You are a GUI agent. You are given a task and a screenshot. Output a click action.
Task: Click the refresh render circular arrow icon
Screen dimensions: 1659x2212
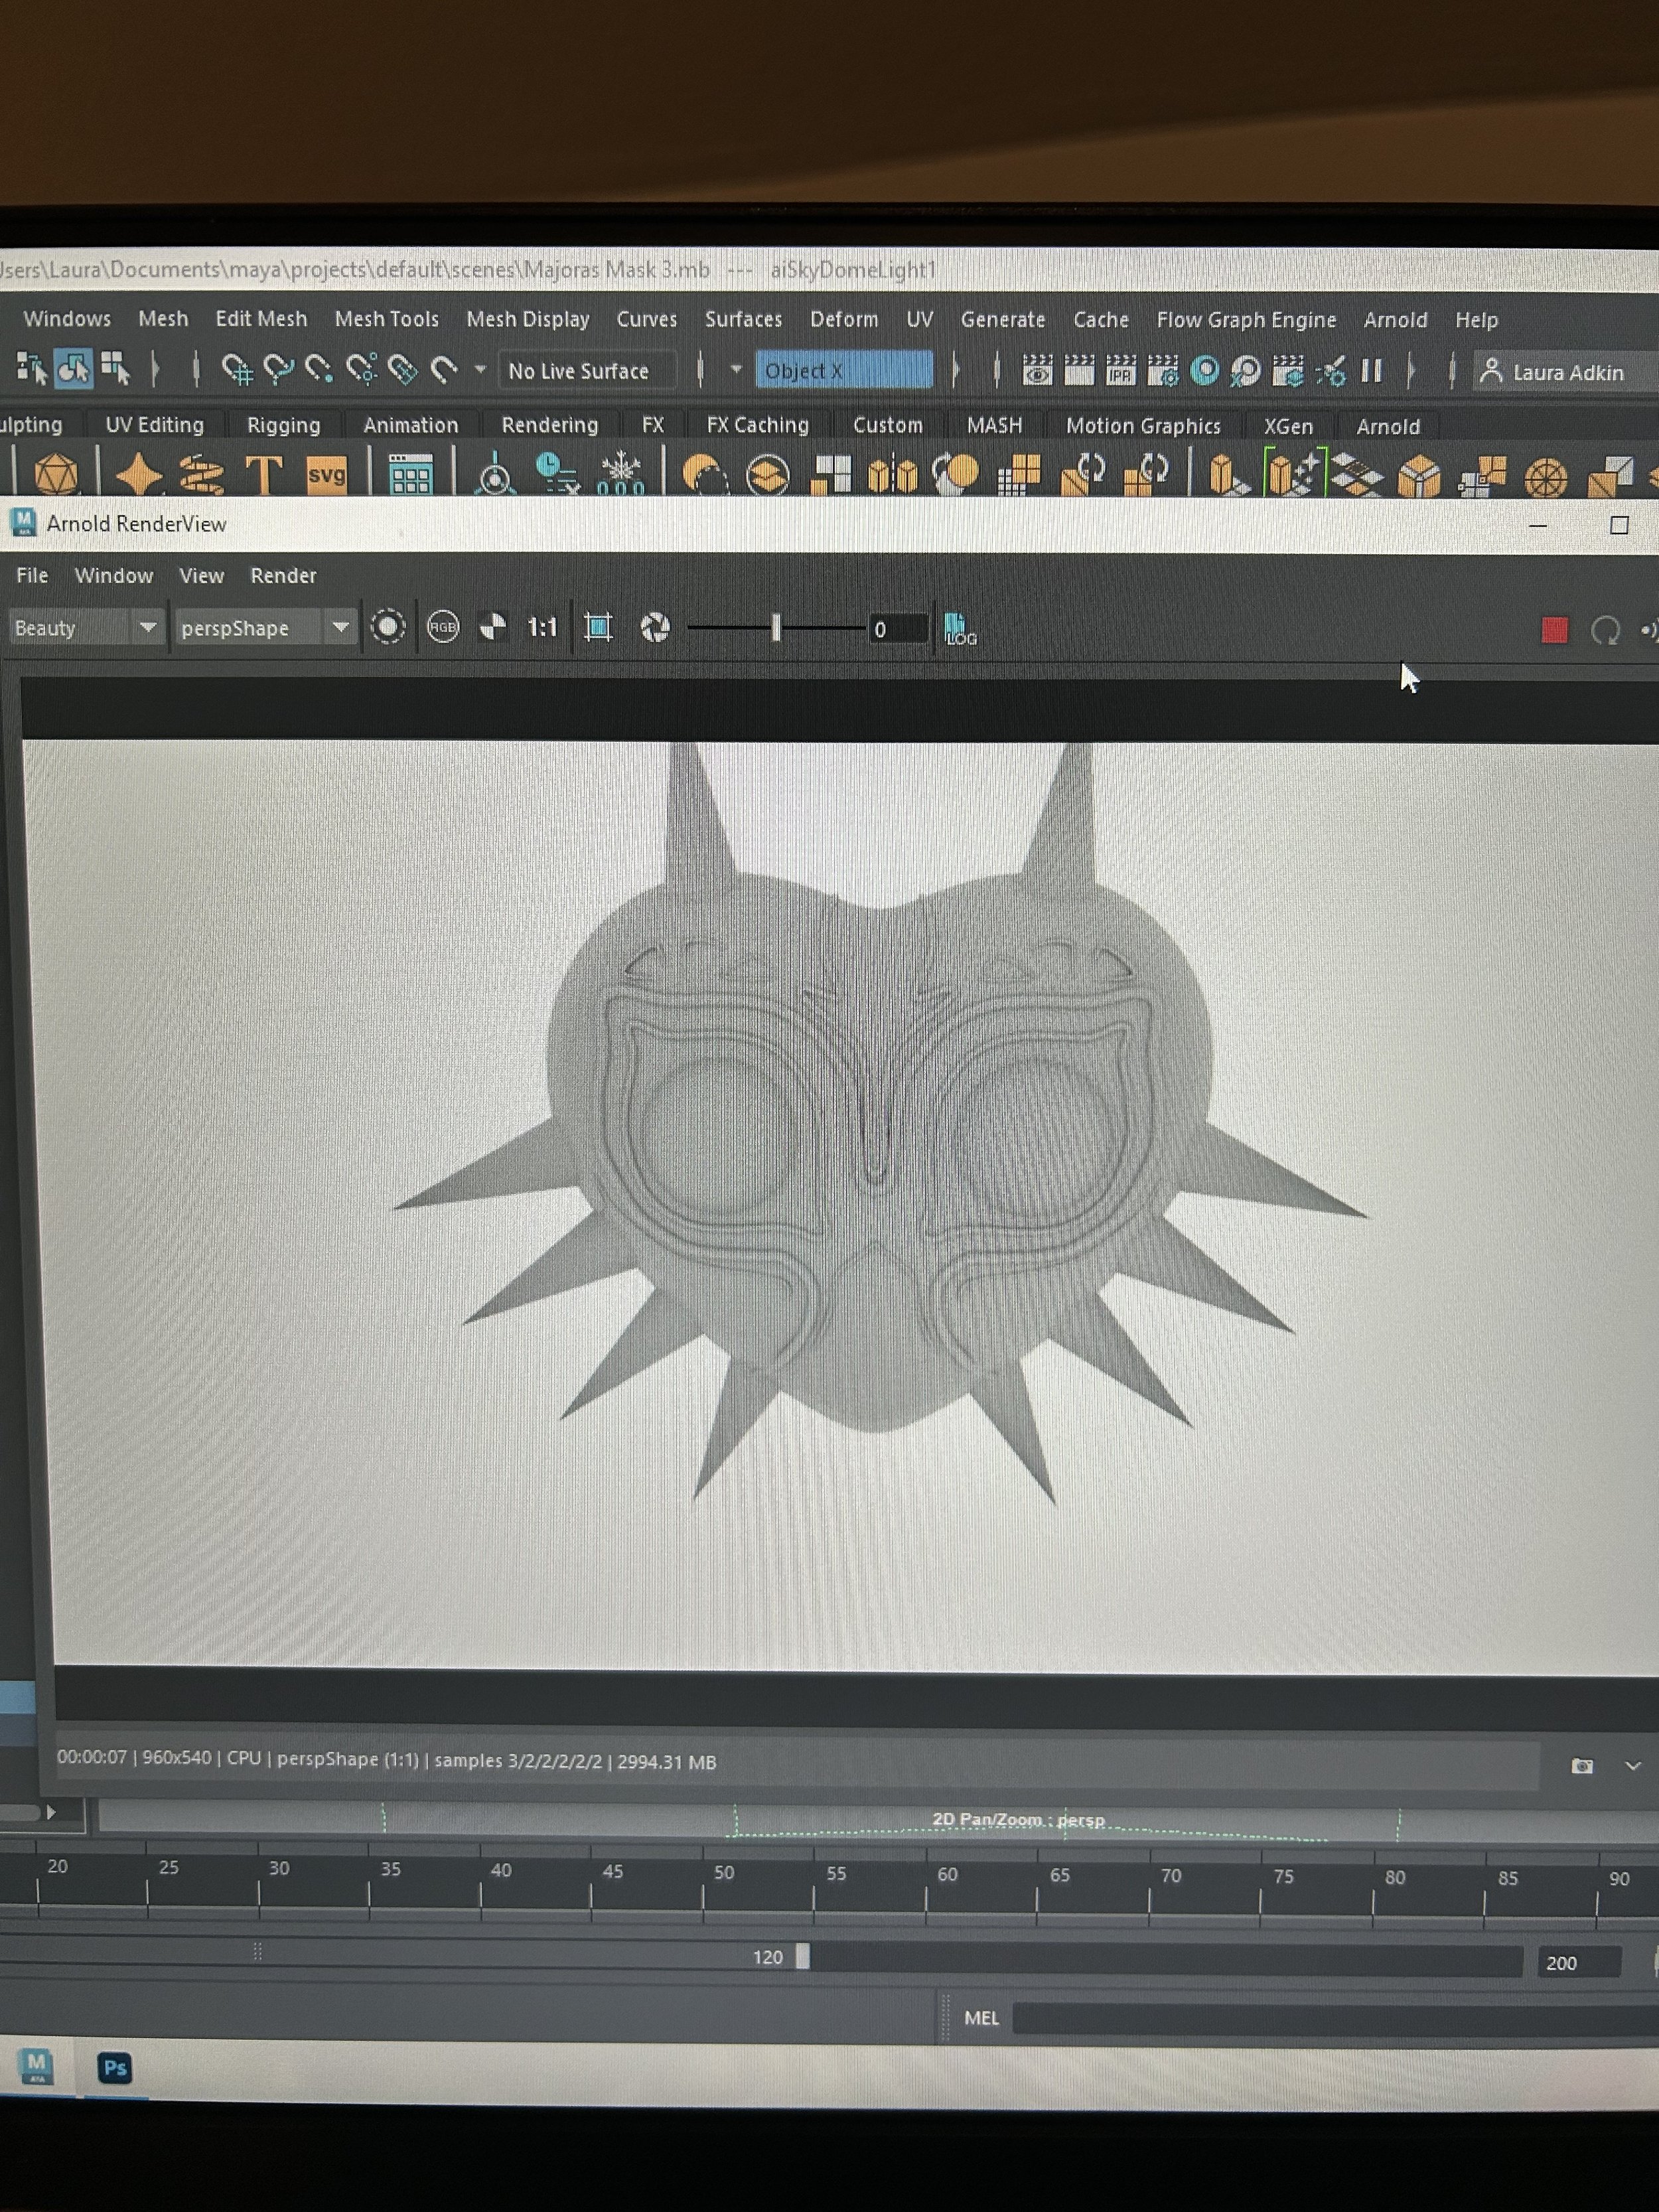coord(1605,630)
